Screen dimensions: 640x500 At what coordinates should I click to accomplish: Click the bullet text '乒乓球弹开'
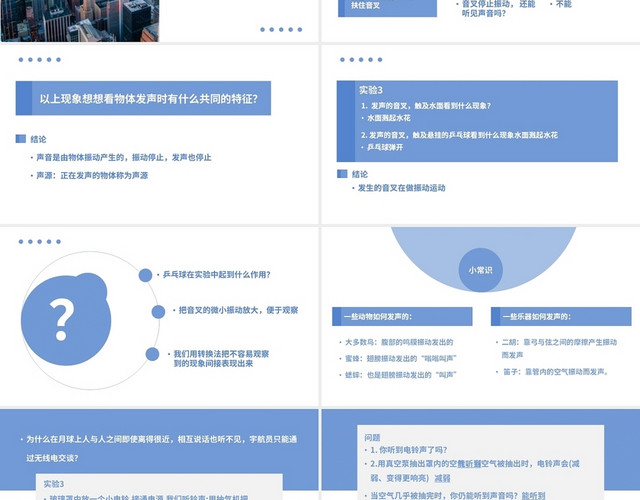385,147
